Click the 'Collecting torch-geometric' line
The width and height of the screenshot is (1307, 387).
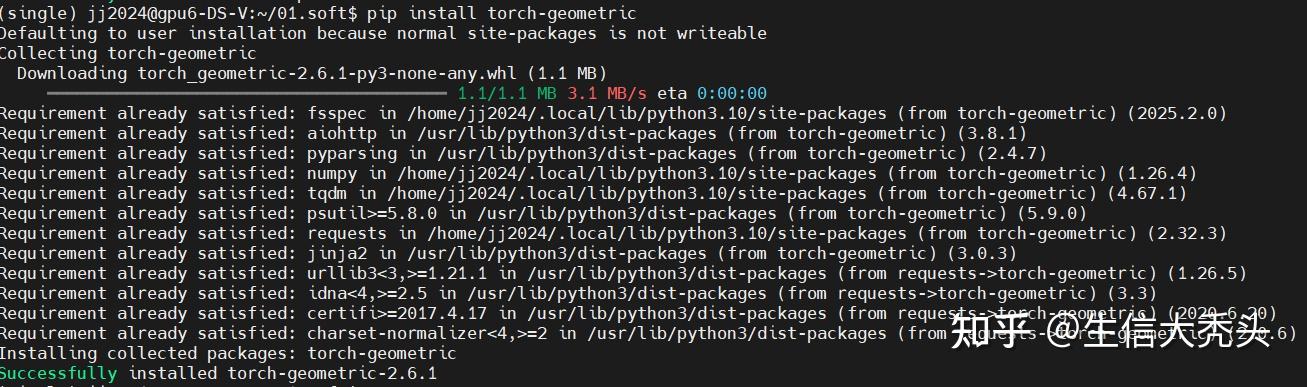click(128, 53)
